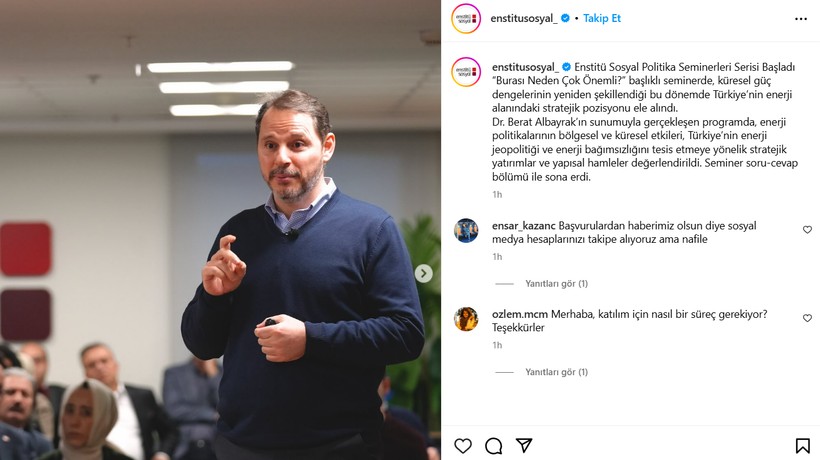
Task: Open ozlem.mcm's profile picture
Action: [466, 319]
